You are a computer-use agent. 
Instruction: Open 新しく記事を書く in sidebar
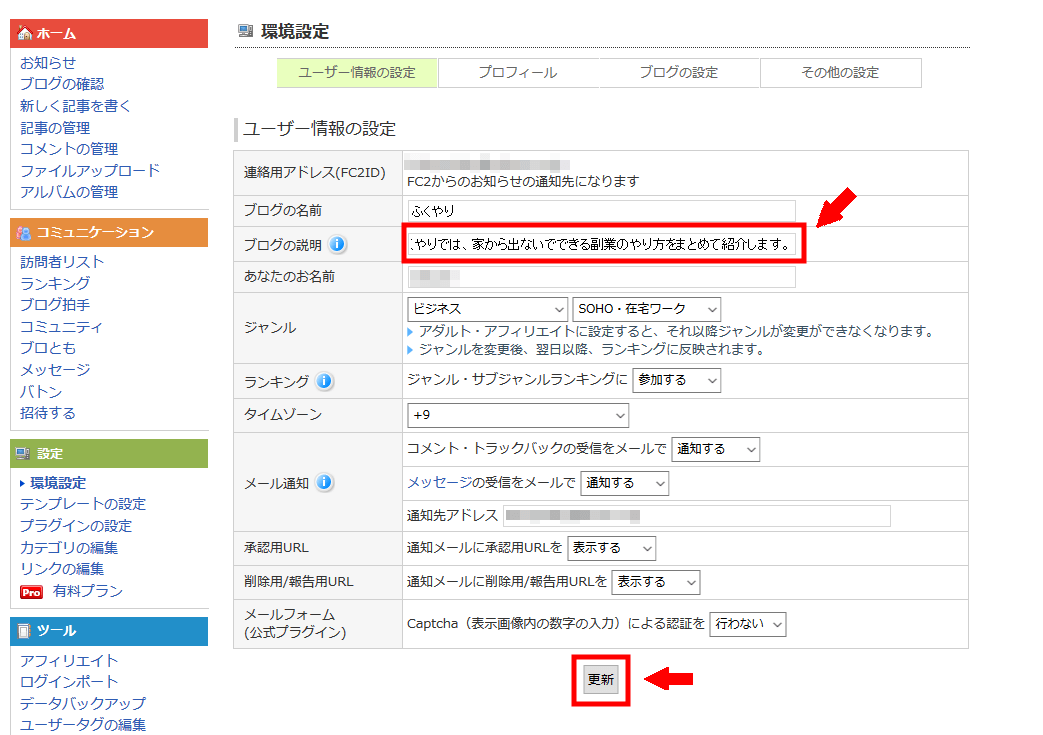tap(75, 106)
